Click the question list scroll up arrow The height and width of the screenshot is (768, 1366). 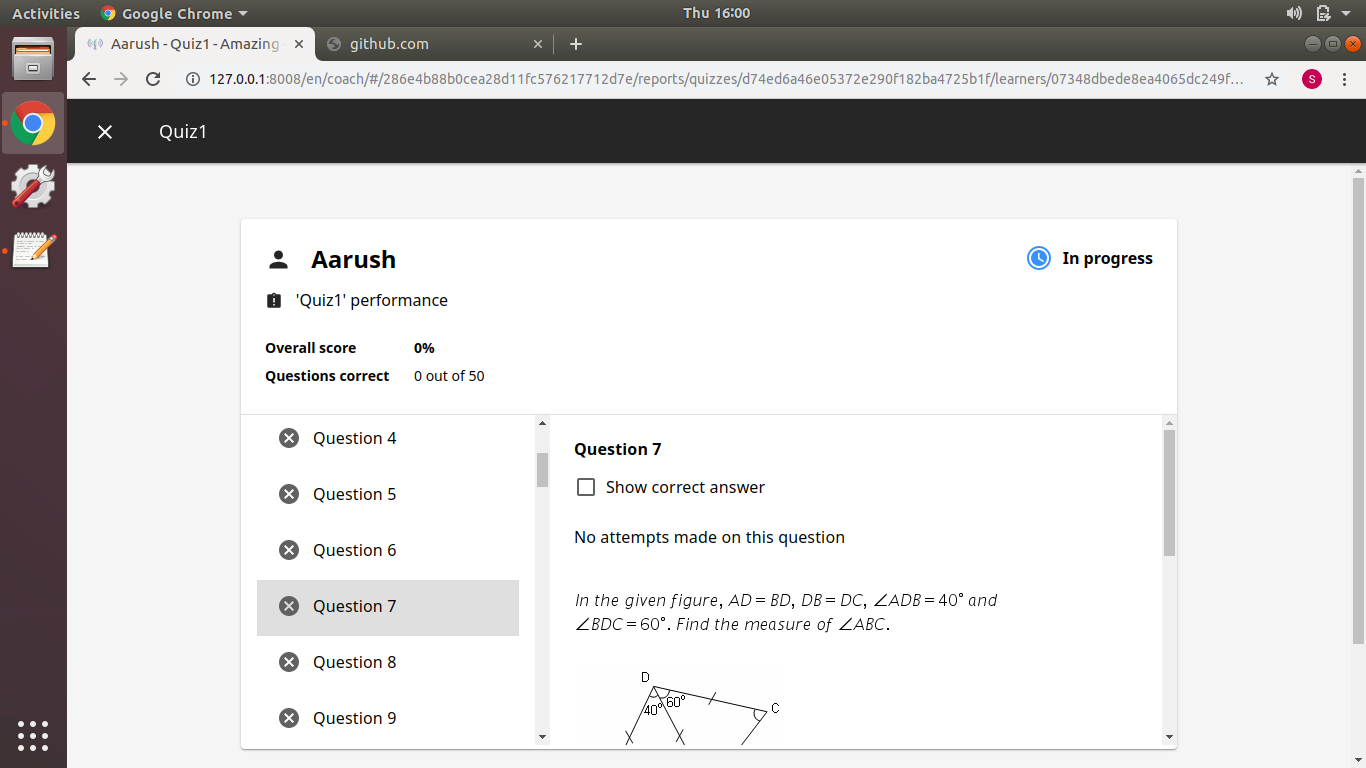pos(543,423)
